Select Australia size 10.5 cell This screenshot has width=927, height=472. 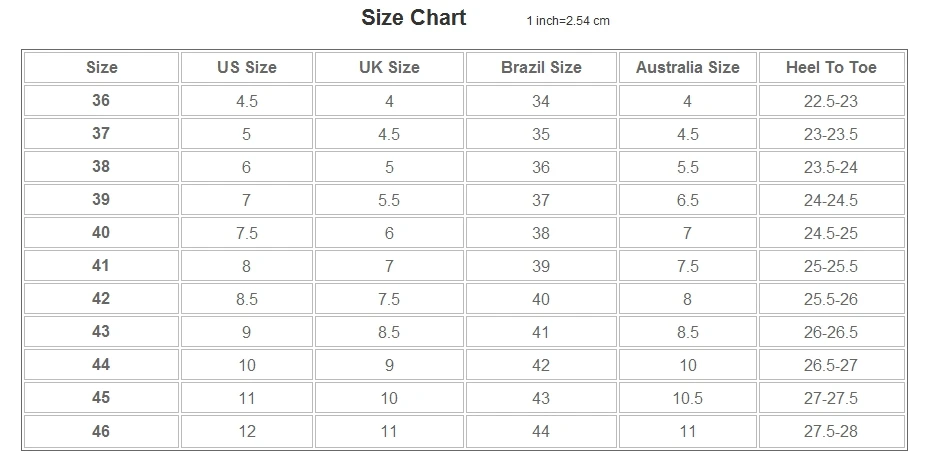pyautogui.click(x=688, y=398)
